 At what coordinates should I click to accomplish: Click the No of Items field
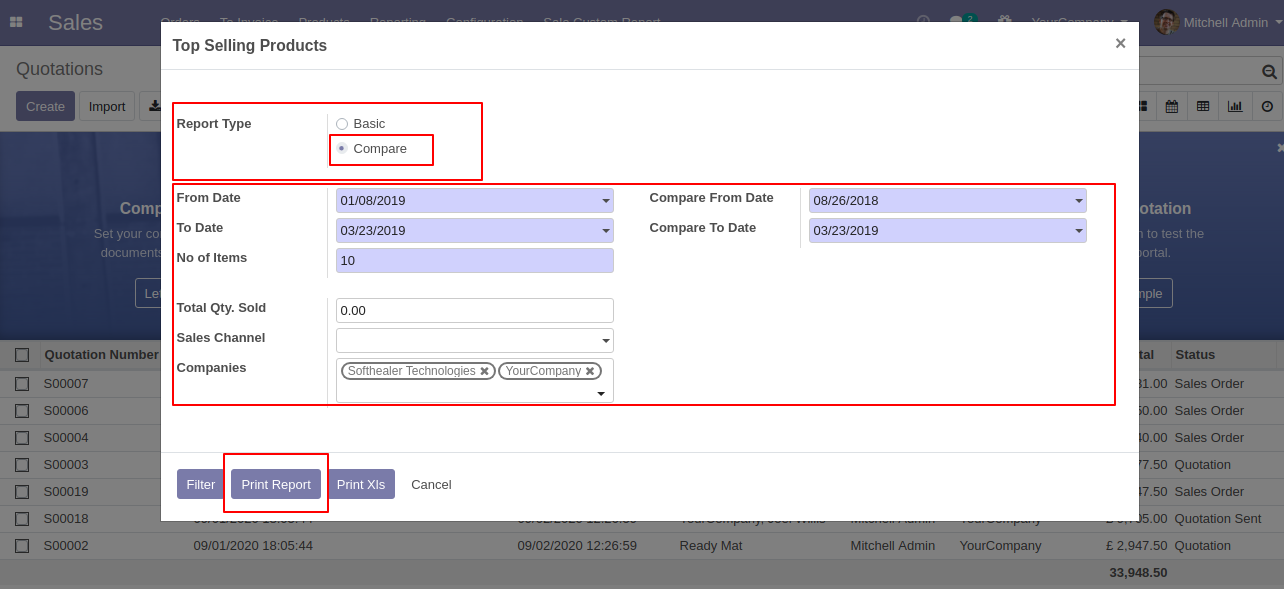pyautogui.click(x=475, y=261)
